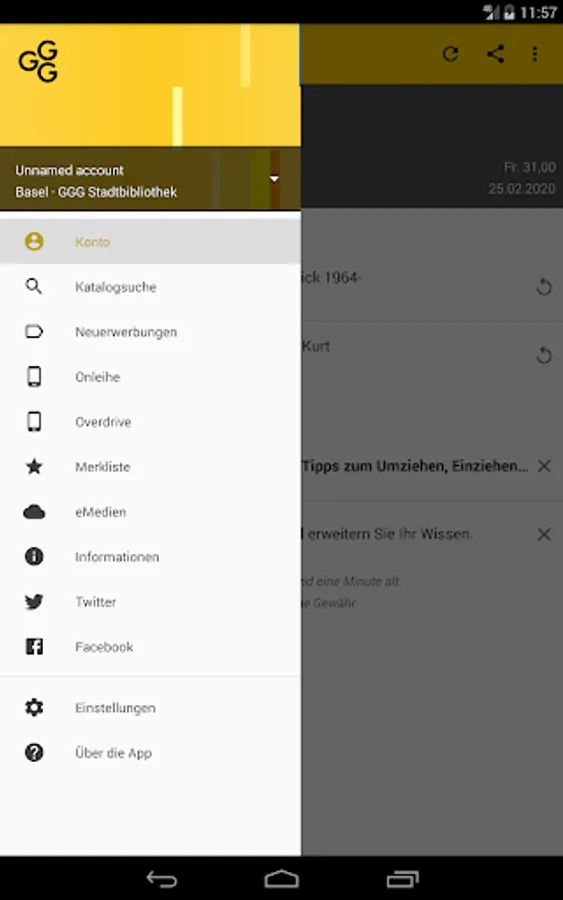Tap the Merkliste star icon
The image size is (563, 900).
coord(34,466)
